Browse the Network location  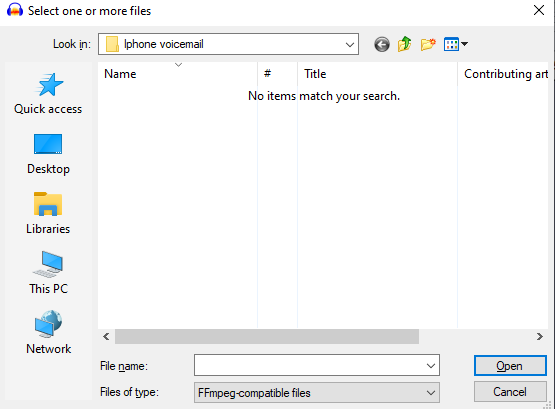48,333
